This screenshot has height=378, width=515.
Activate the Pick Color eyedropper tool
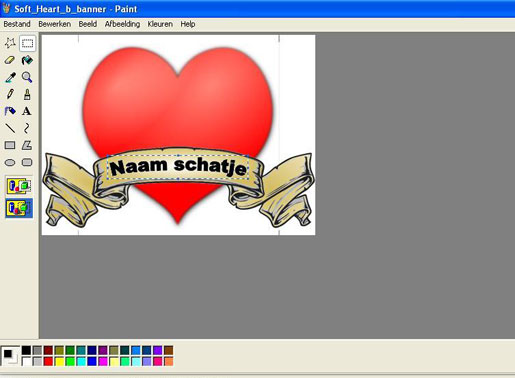[10, 77]
